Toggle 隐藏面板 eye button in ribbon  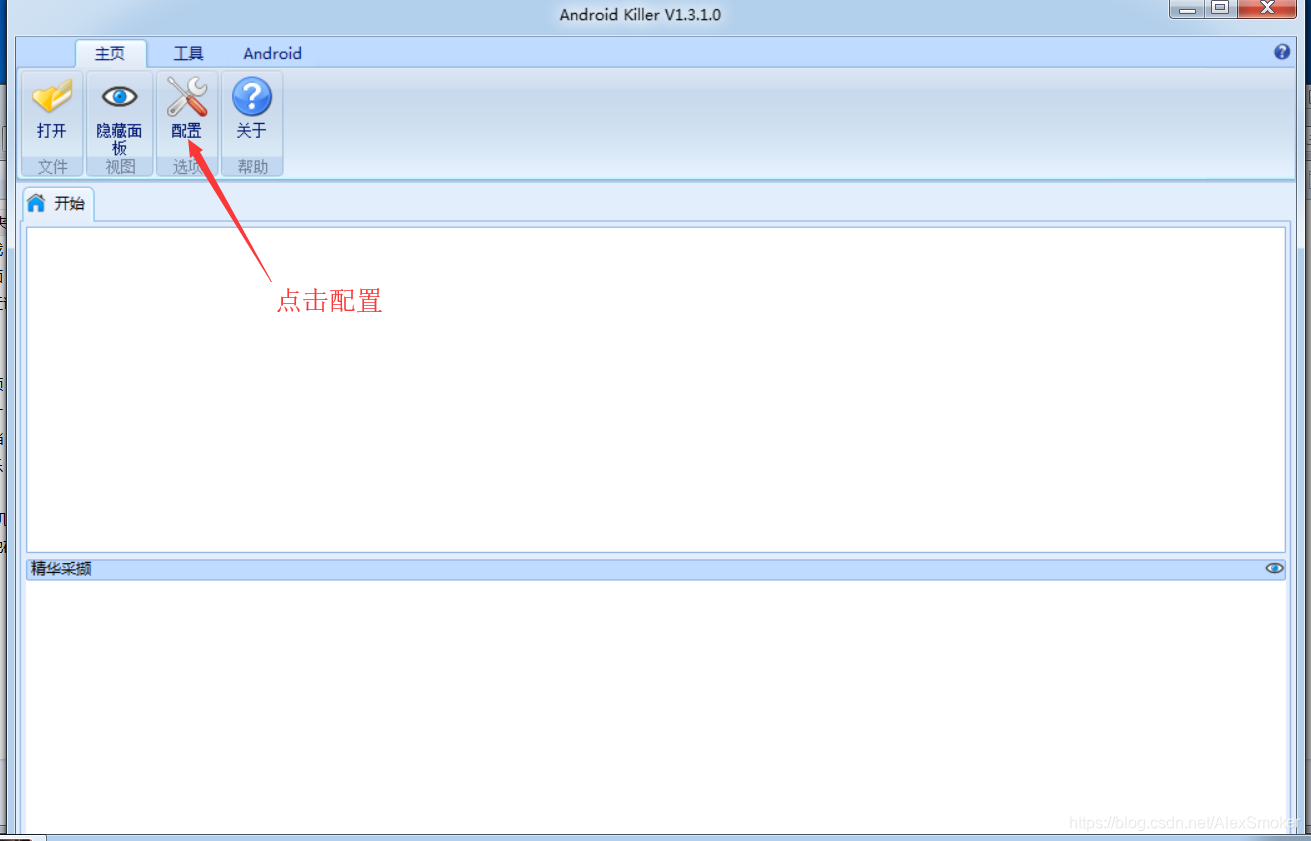[119, 113]
